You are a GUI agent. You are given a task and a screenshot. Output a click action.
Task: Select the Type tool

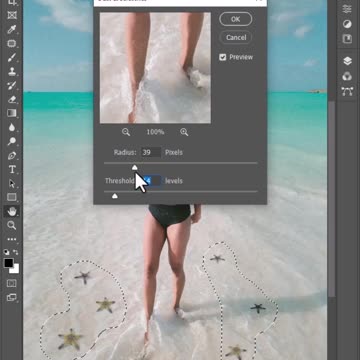tap(12, 169)
